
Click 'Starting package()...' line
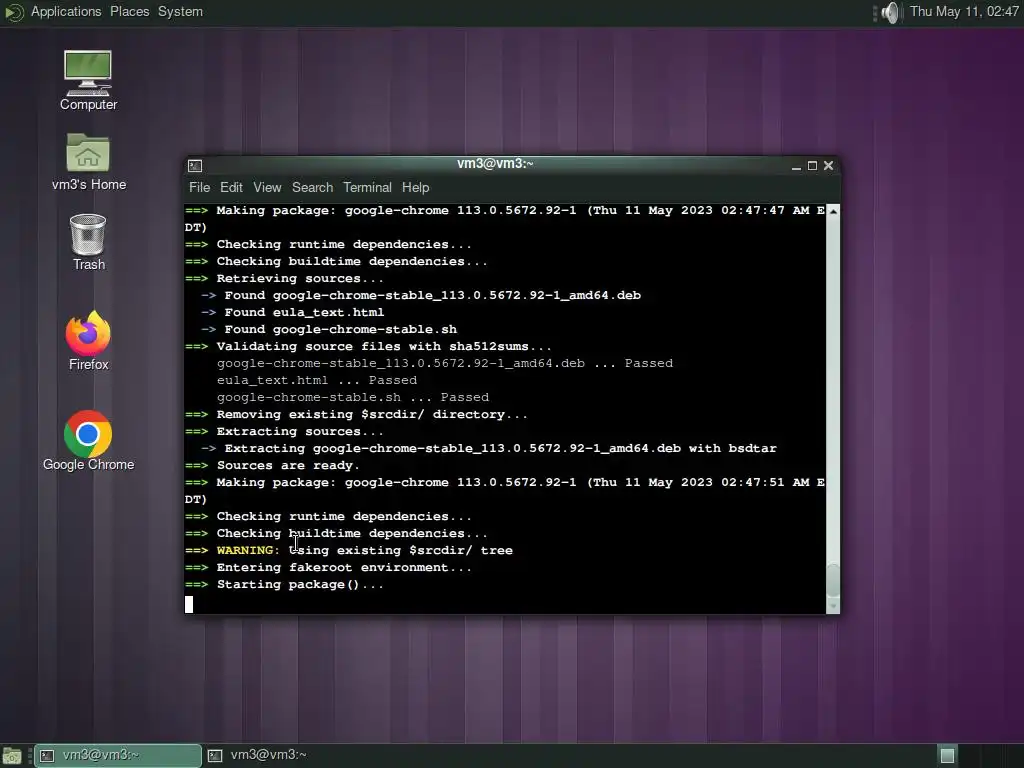[x=284, y=584]
